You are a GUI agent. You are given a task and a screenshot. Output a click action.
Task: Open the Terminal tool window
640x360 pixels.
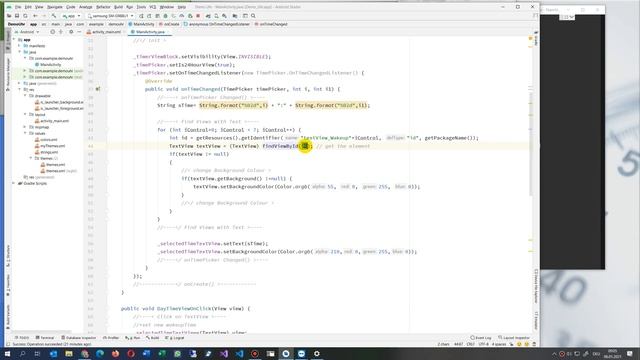point(45,338)
